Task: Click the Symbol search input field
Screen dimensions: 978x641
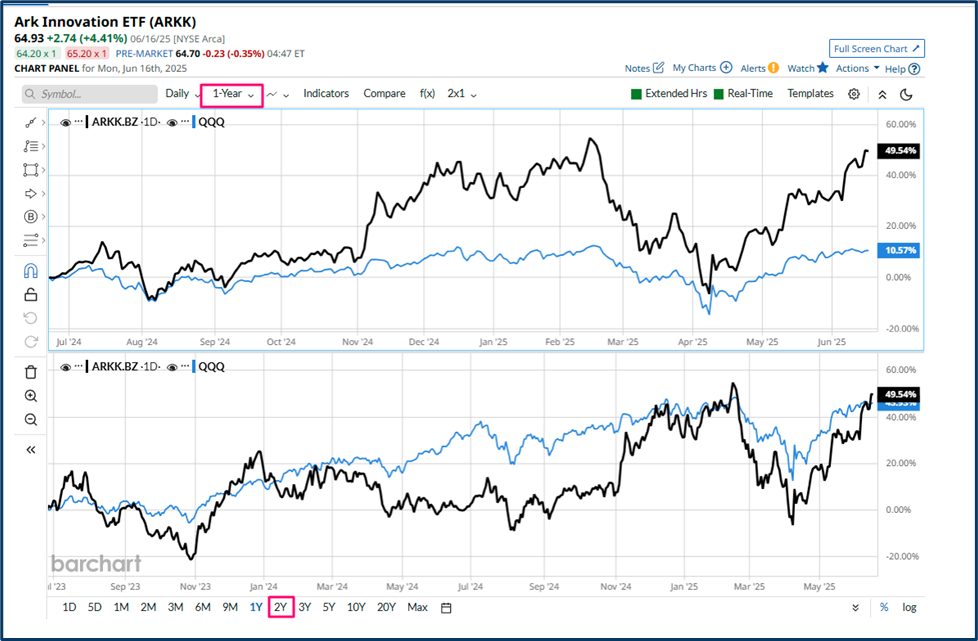Action: tap(88, 93)
